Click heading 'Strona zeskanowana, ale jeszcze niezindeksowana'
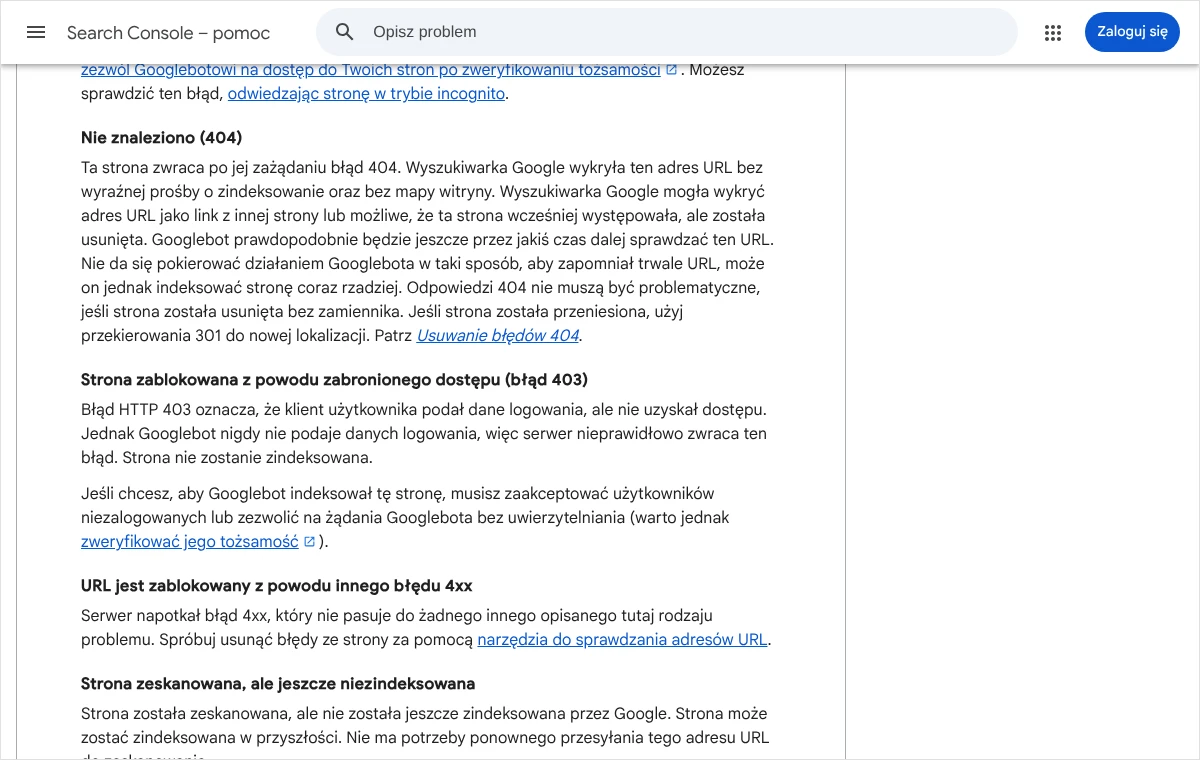The width and height of the screenshot is (1200, 760). 278,684
